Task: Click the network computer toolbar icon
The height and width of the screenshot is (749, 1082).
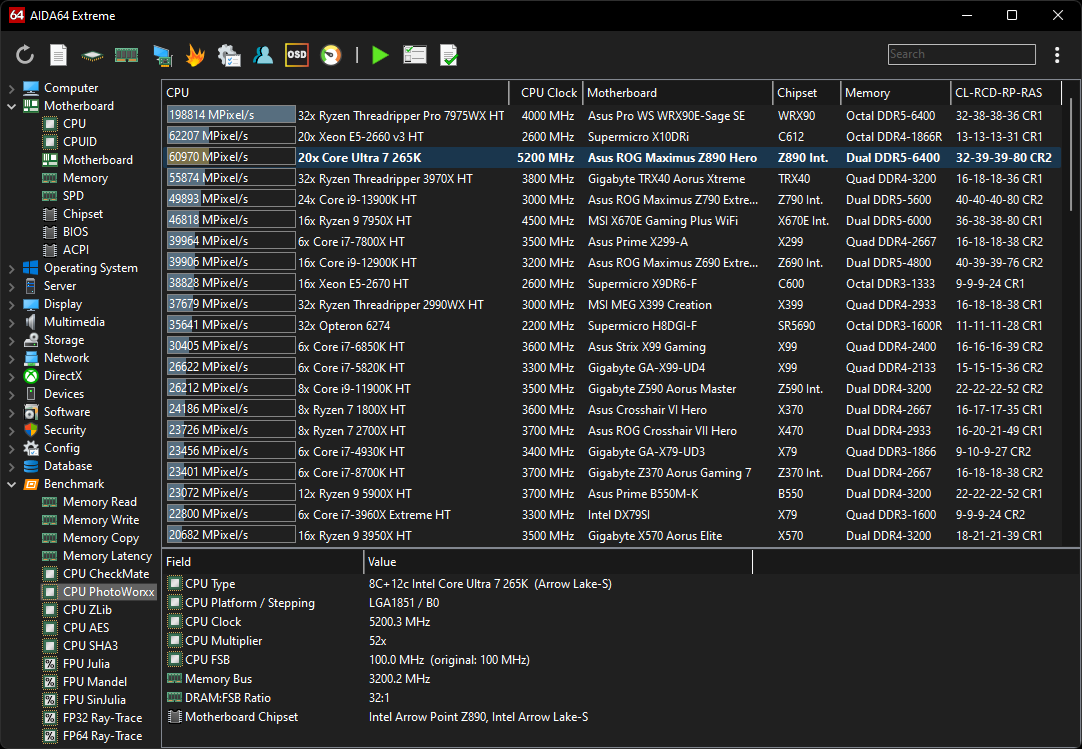Action: pyautogui.click(x=162, y=55)
